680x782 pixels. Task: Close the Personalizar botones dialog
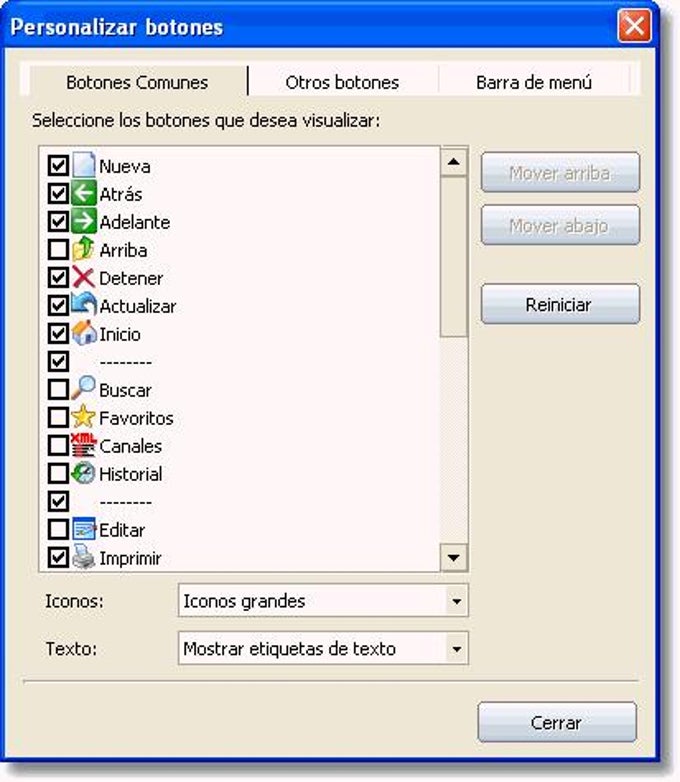point(634,25)
